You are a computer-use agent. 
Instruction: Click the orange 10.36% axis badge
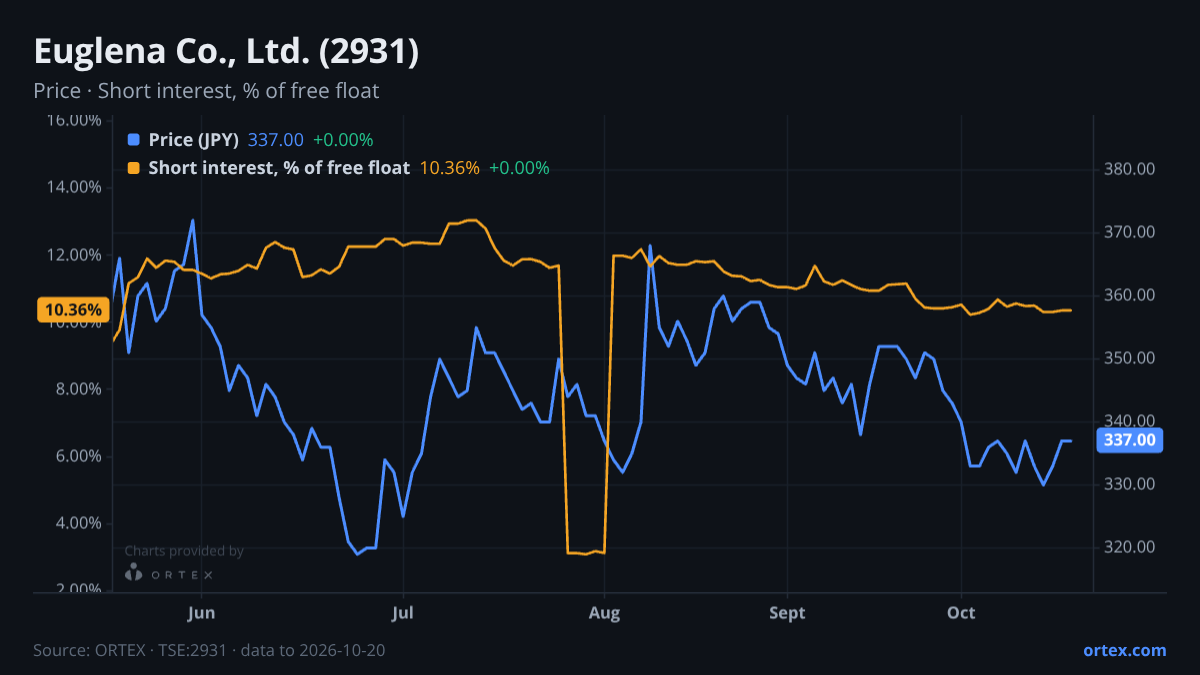(x=71, y=310)
